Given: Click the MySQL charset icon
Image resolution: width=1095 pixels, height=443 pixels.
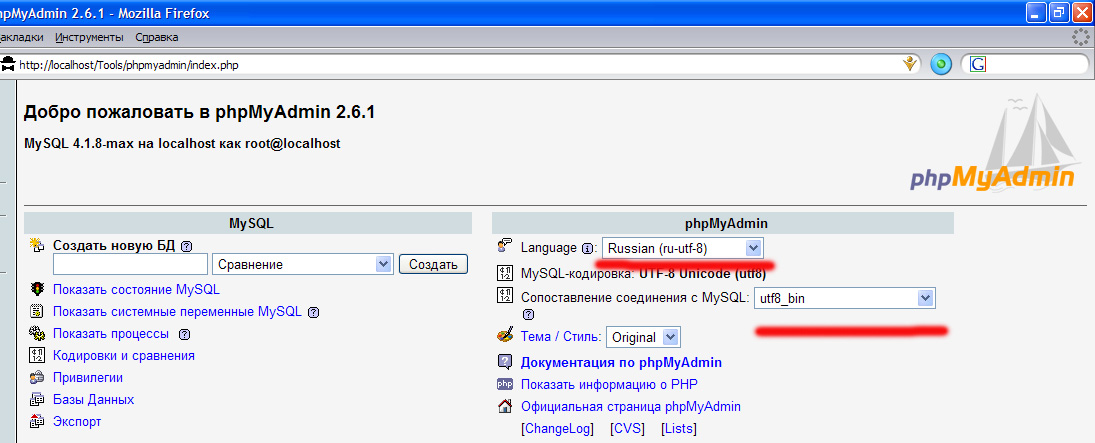Looking at the screenshot, I should [x=504, y=273].
